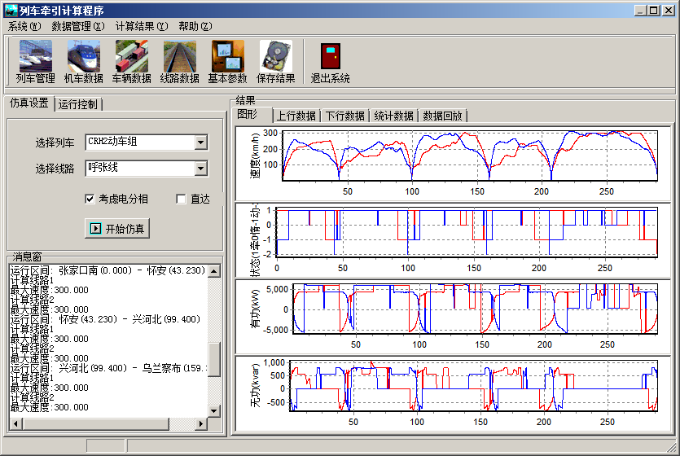Toggle 考虑电分相 checkbox

pos(90,199)
